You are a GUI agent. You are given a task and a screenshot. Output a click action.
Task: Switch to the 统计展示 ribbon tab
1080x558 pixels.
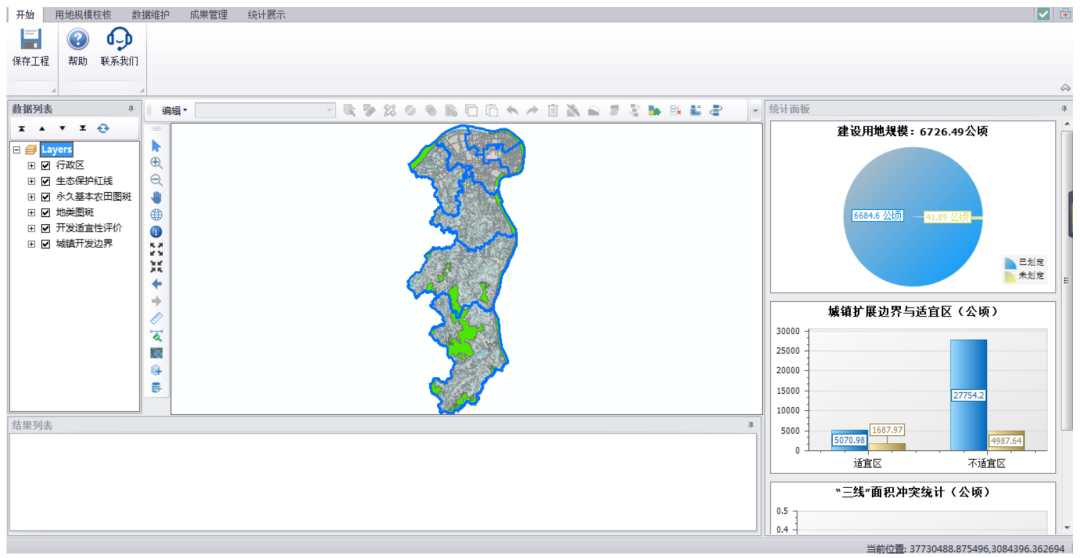click(267, 14)
